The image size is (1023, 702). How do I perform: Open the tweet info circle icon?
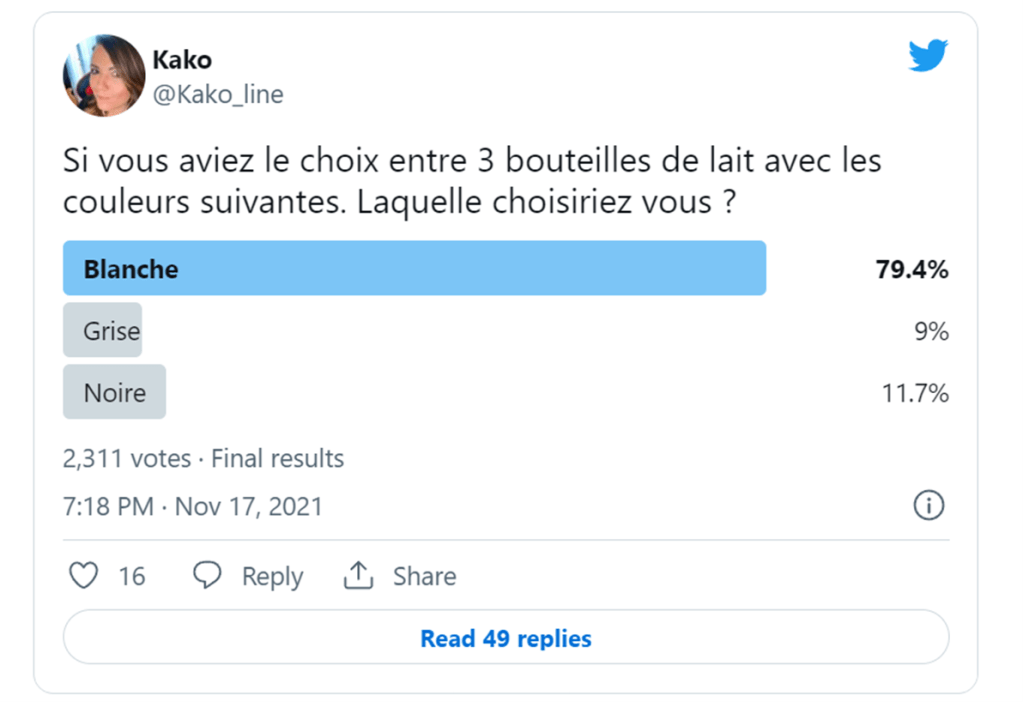coord(929,506)
